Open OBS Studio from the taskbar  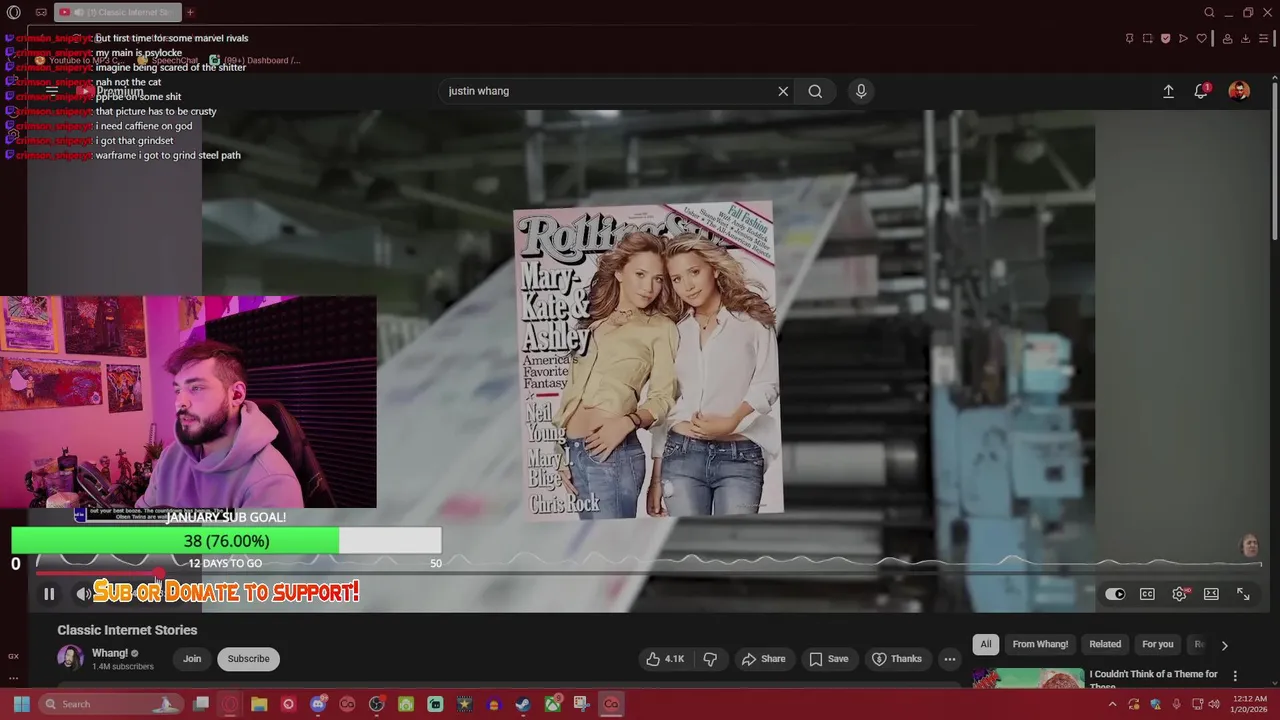[x=376, y=704]
